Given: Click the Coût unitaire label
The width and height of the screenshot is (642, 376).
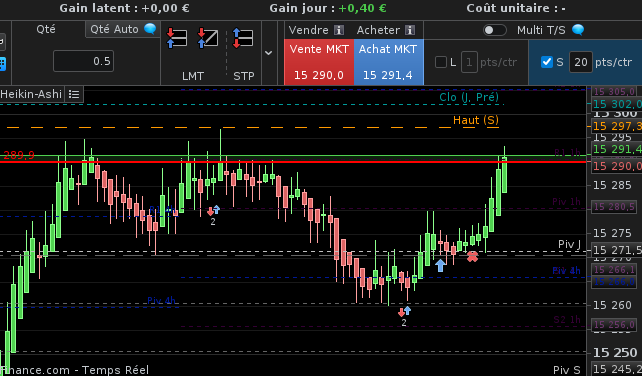Looking at the screenshot, I should click(x=516, y=8).
